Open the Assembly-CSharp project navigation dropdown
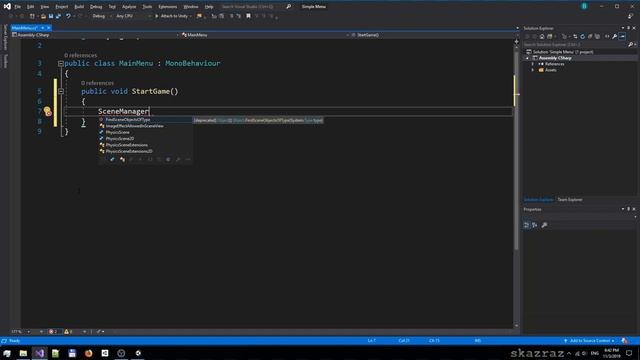Image resolution: width=640 pixels, height=360 pixels. click(96, 35)
